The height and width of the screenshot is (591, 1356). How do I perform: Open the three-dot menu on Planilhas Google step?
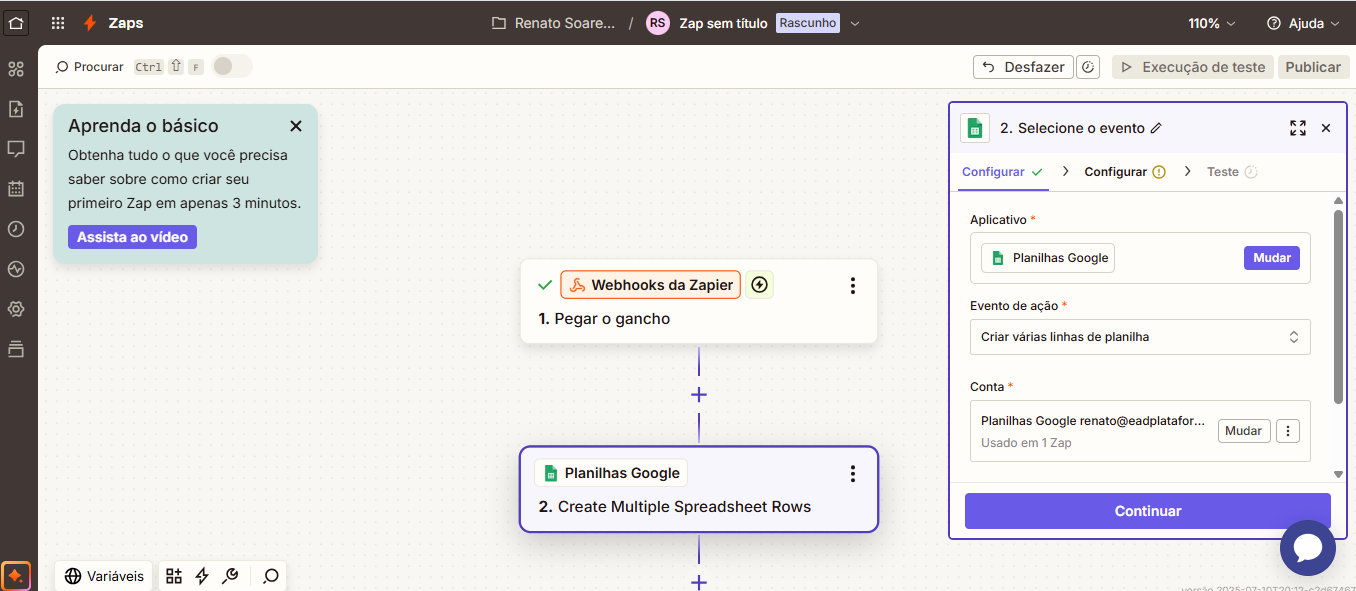(x=853, y=474)
